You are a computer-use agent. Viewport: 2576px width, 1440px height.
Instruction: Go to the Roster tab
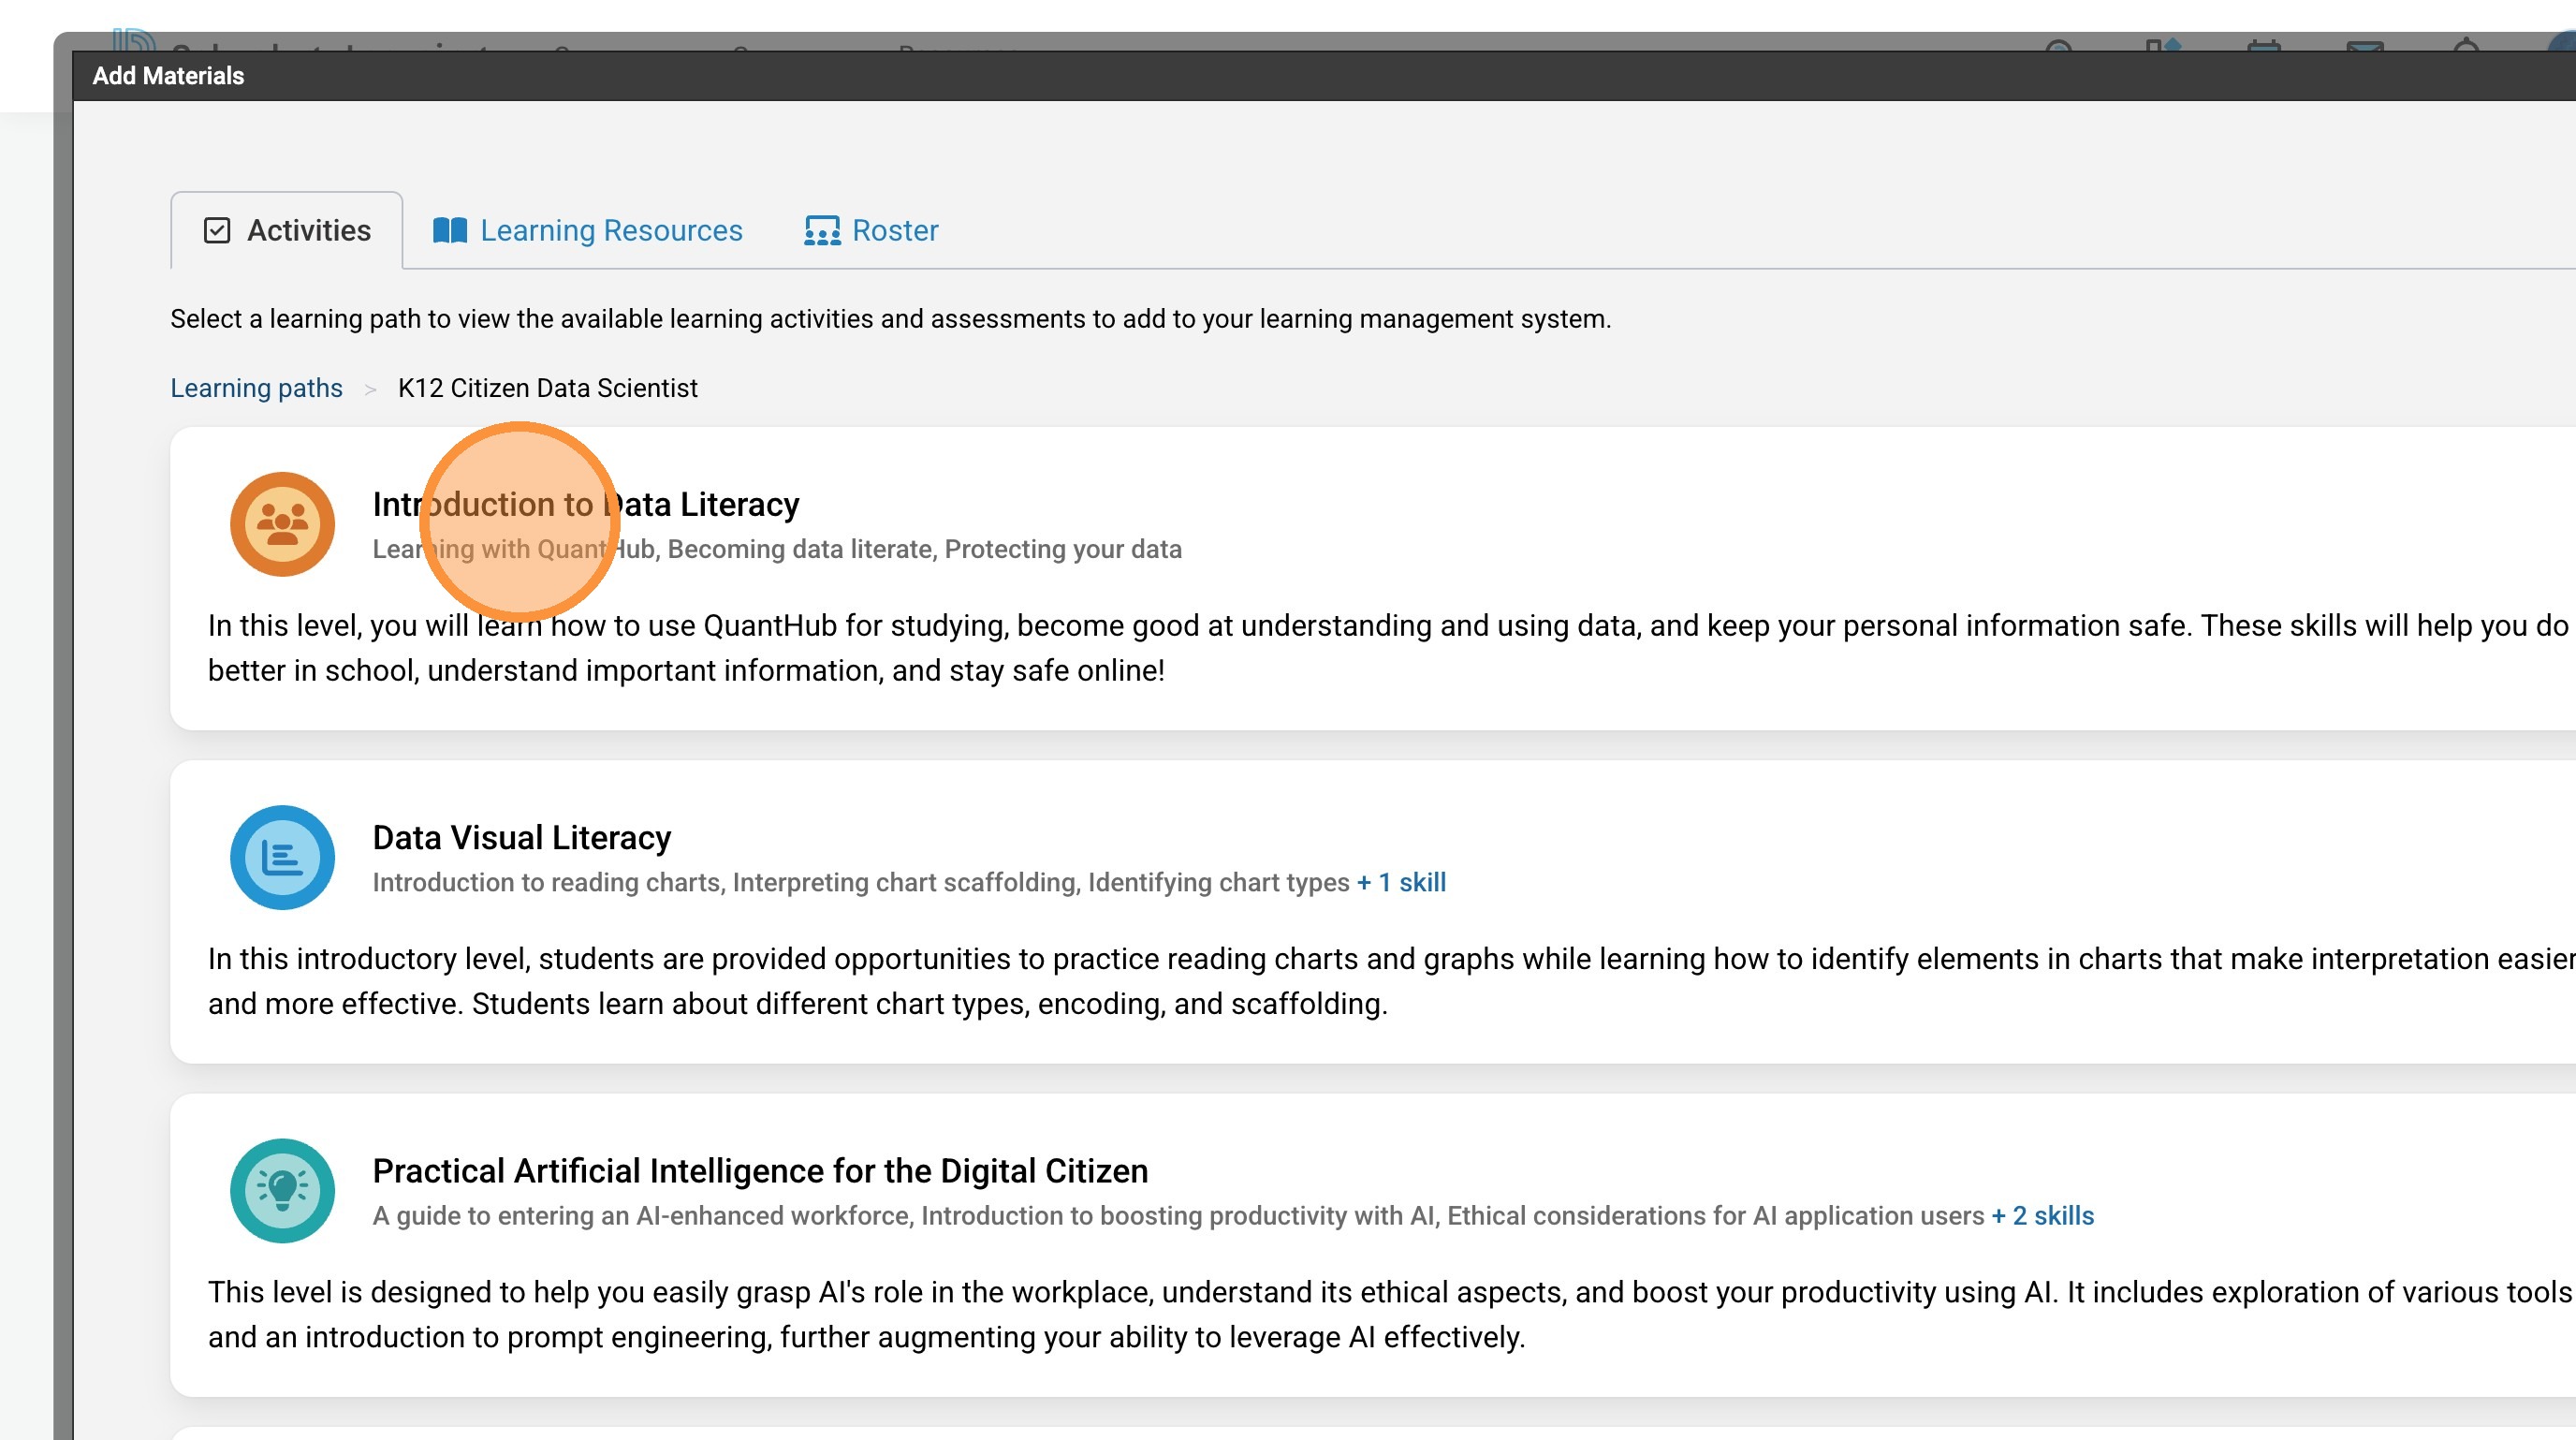coord(894,231)
